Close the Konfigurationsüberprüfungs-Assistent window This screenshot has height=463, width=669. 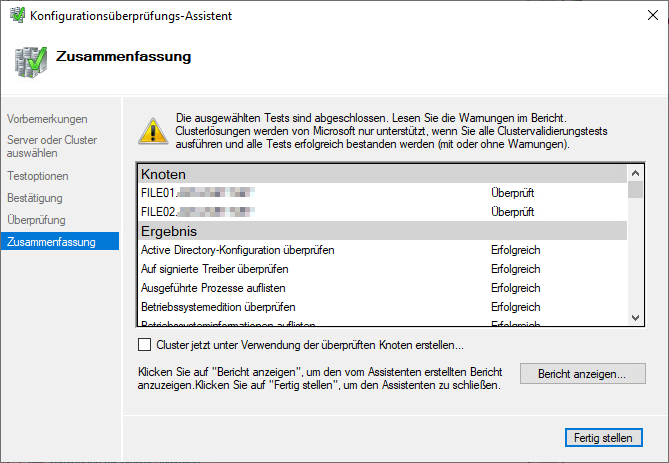[645, 16]
